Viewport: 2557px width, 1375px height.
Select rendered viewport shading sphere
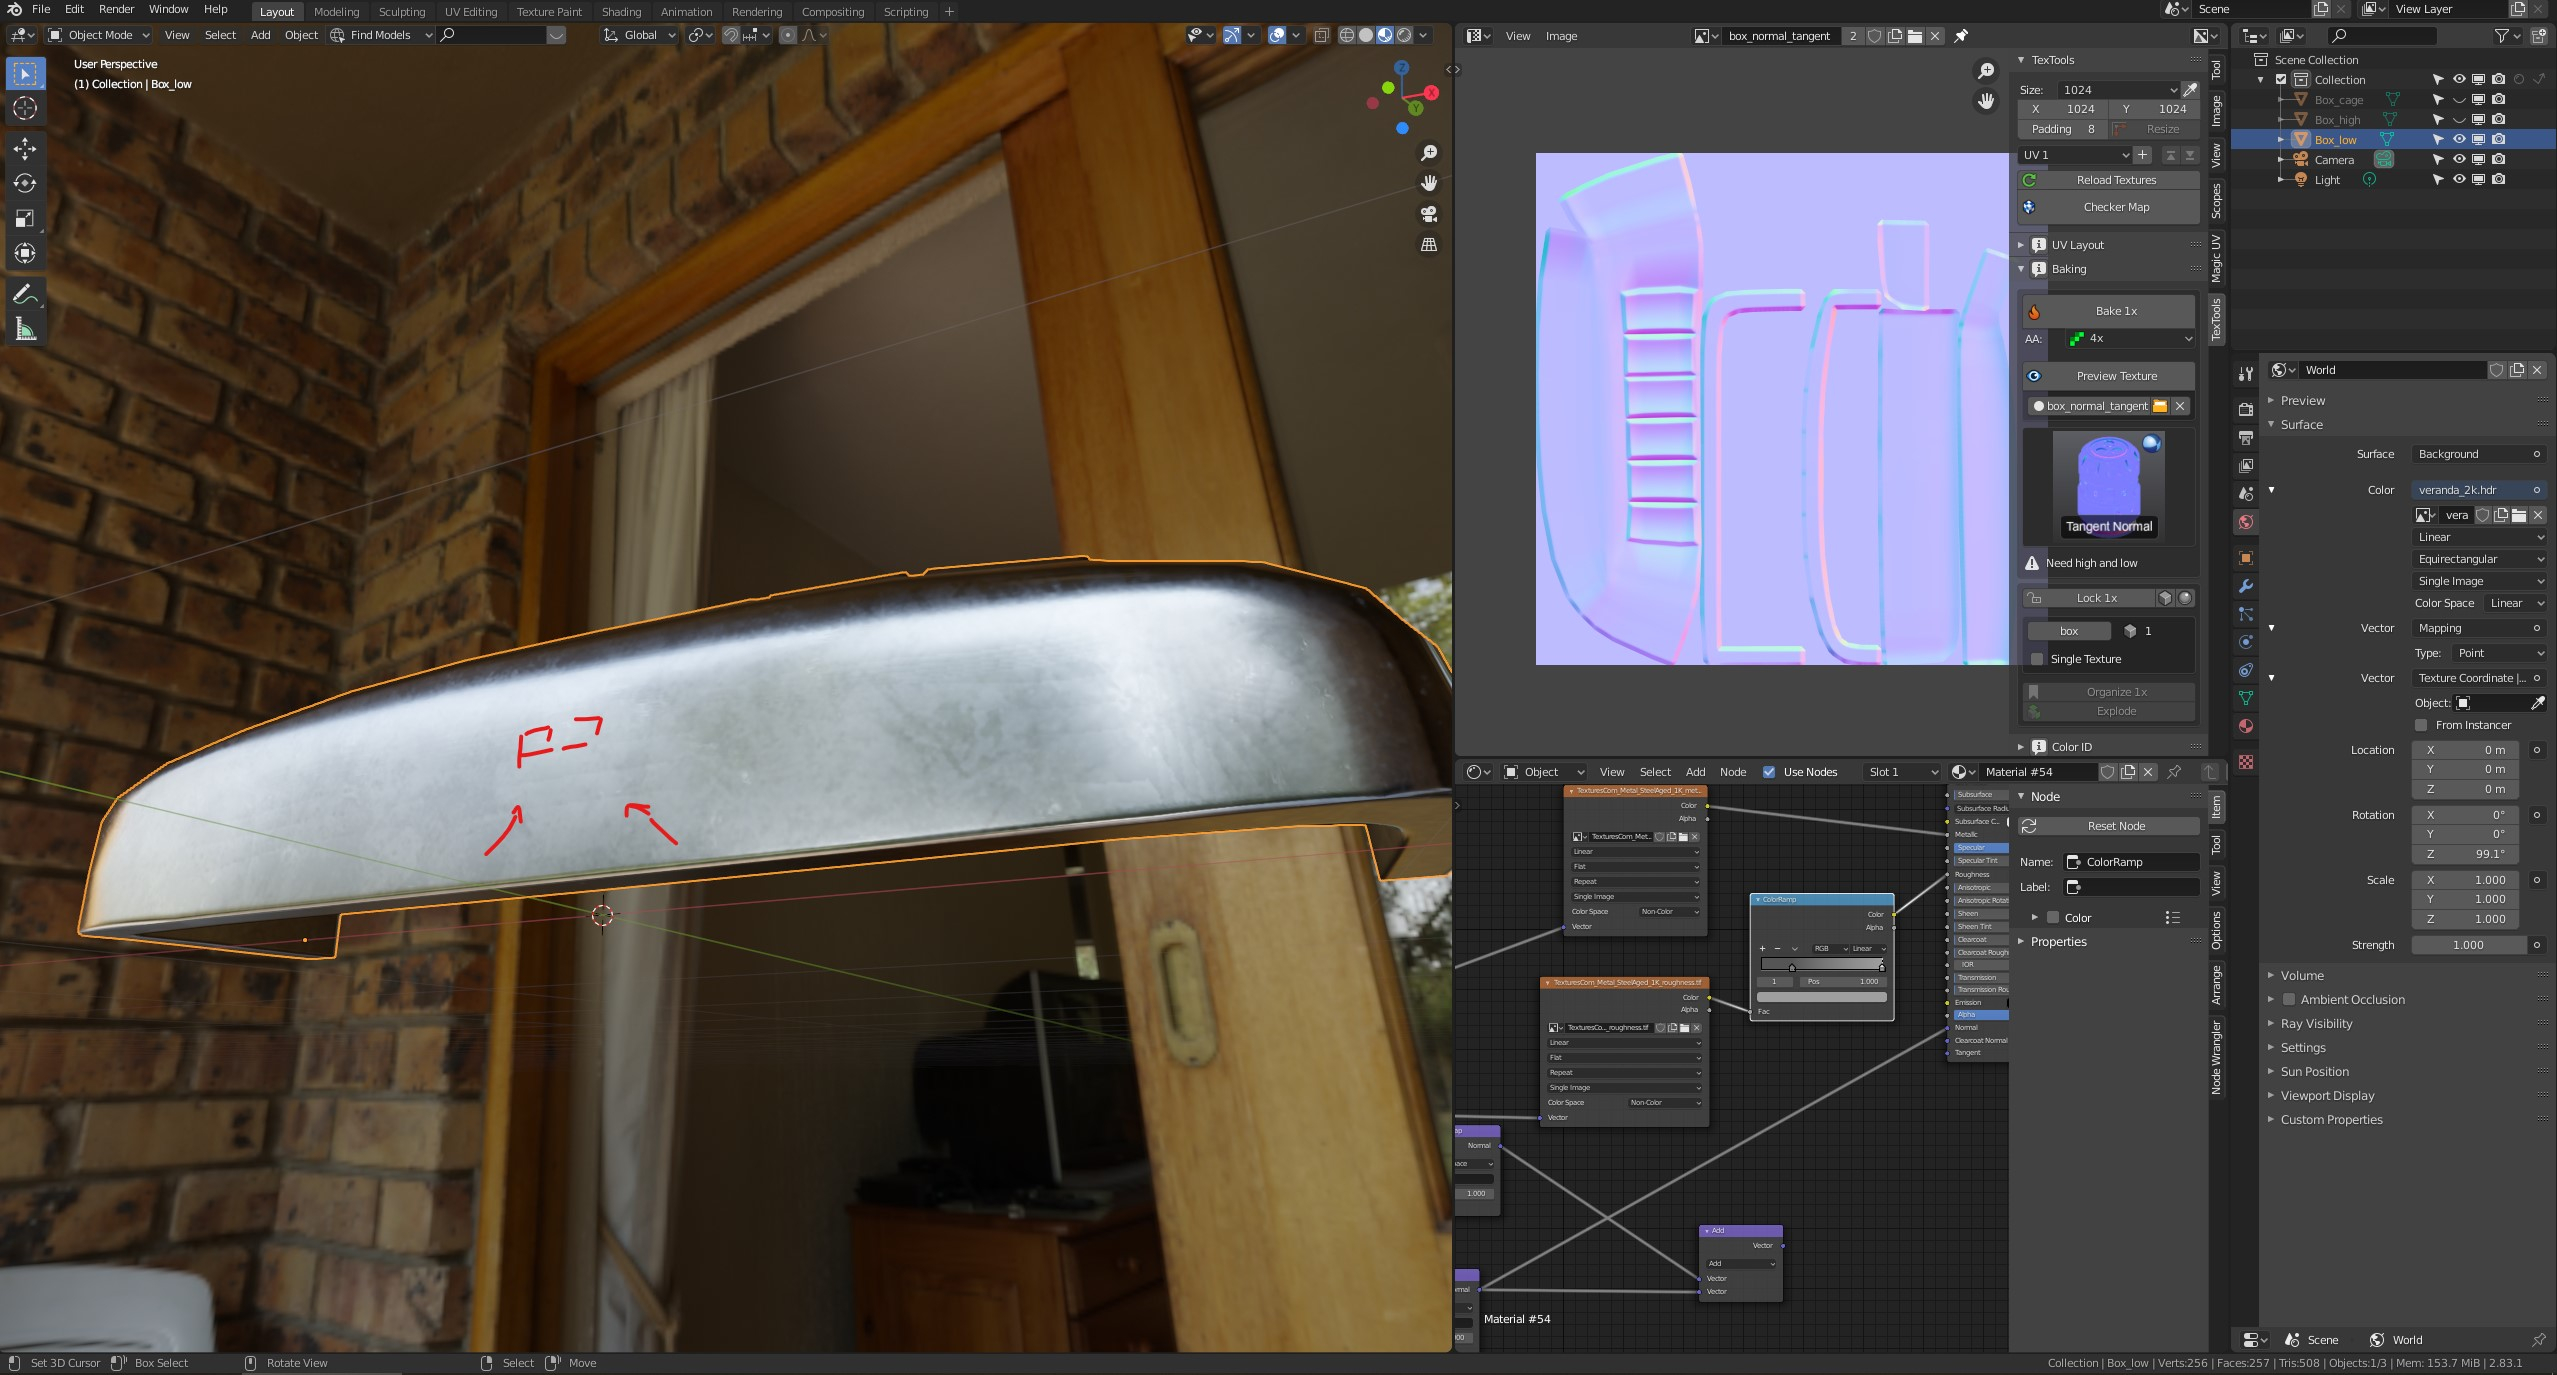point(1404,35)
